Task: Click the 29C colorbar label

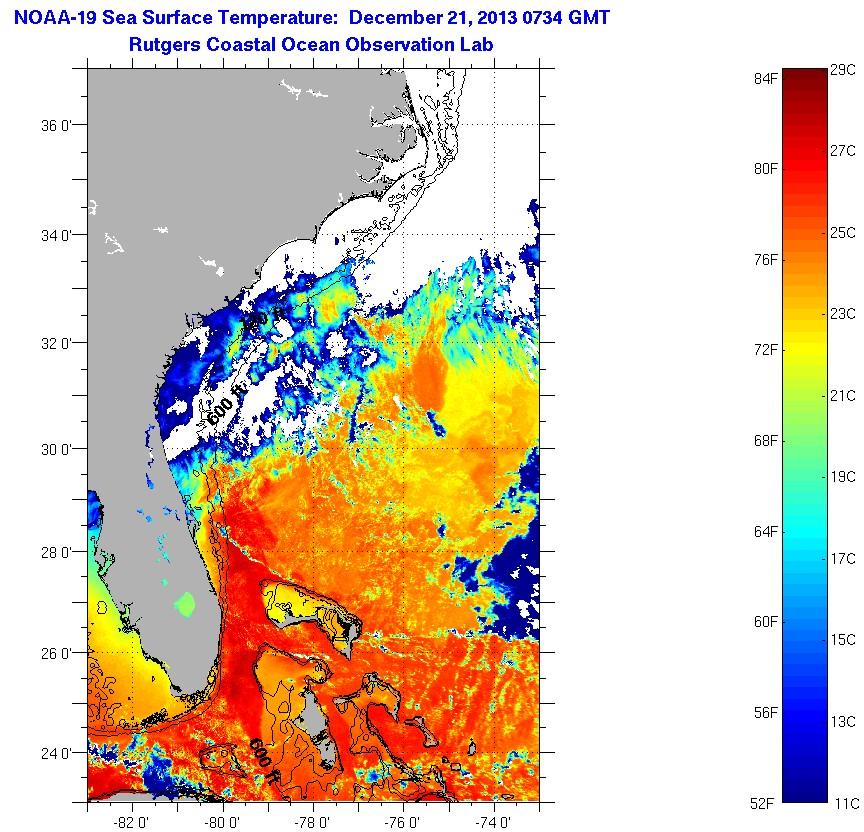Action: (843, 70)
